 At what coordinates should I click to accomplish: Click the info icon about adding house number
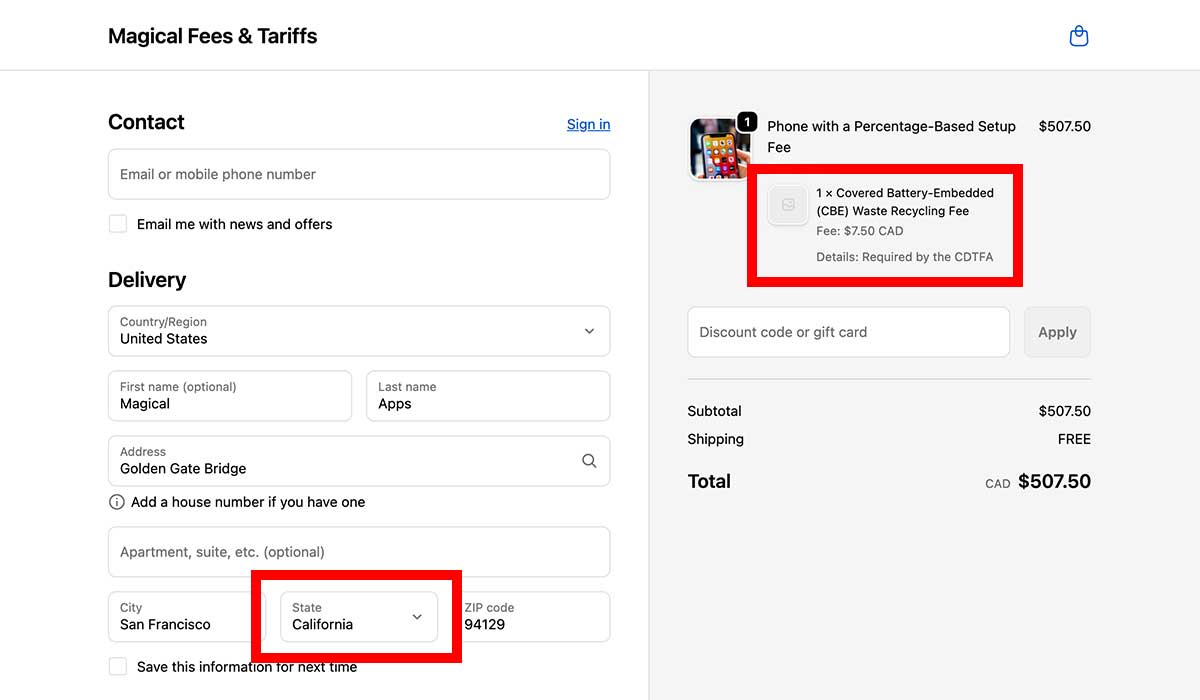(x=117, y=502)
